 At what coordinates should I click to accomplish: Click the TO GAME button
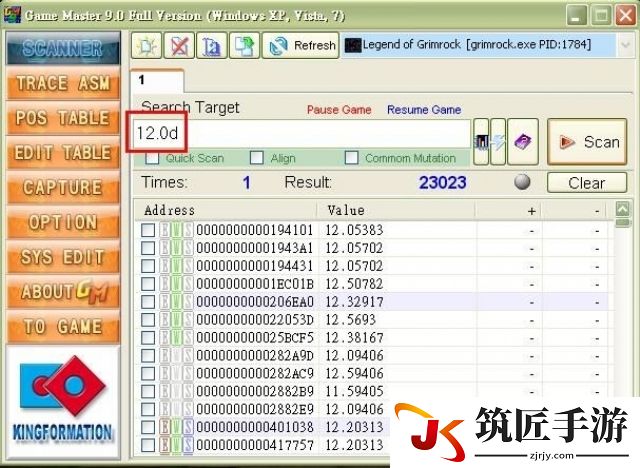pos(63,326)
